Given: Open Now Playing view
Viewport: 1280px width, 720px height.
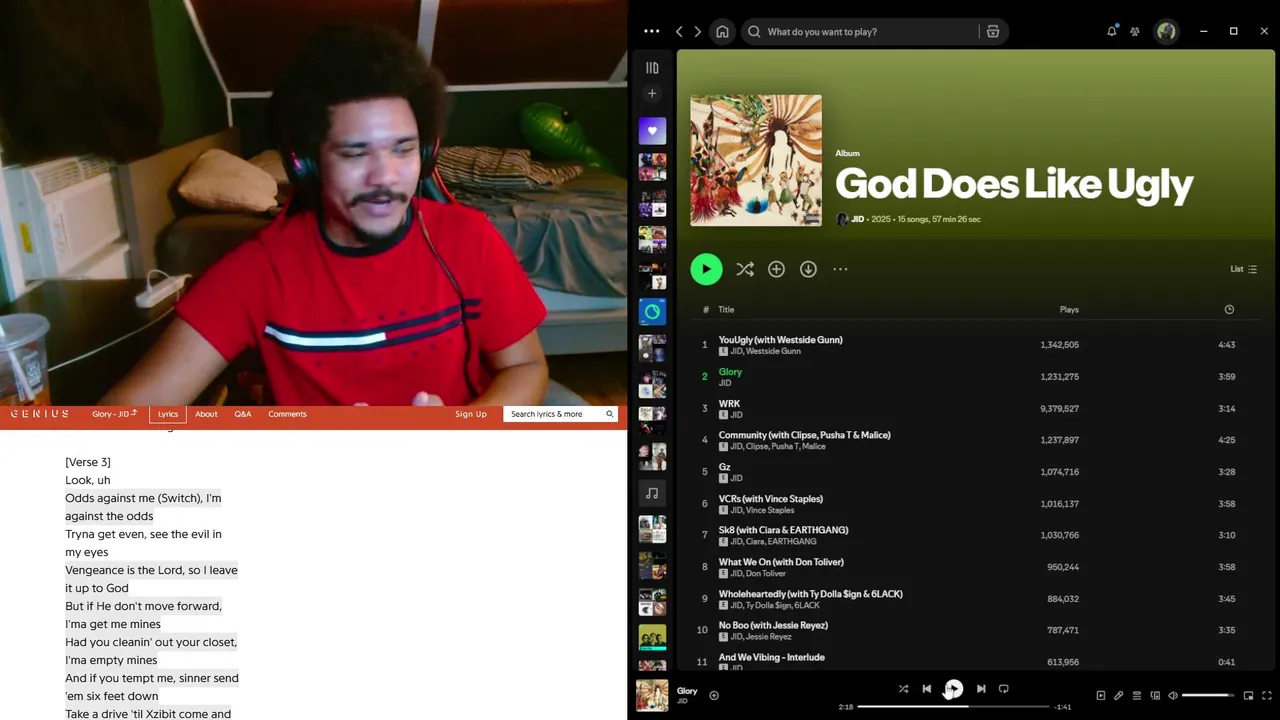Looking at the screenshot, I should (1100, 695).
